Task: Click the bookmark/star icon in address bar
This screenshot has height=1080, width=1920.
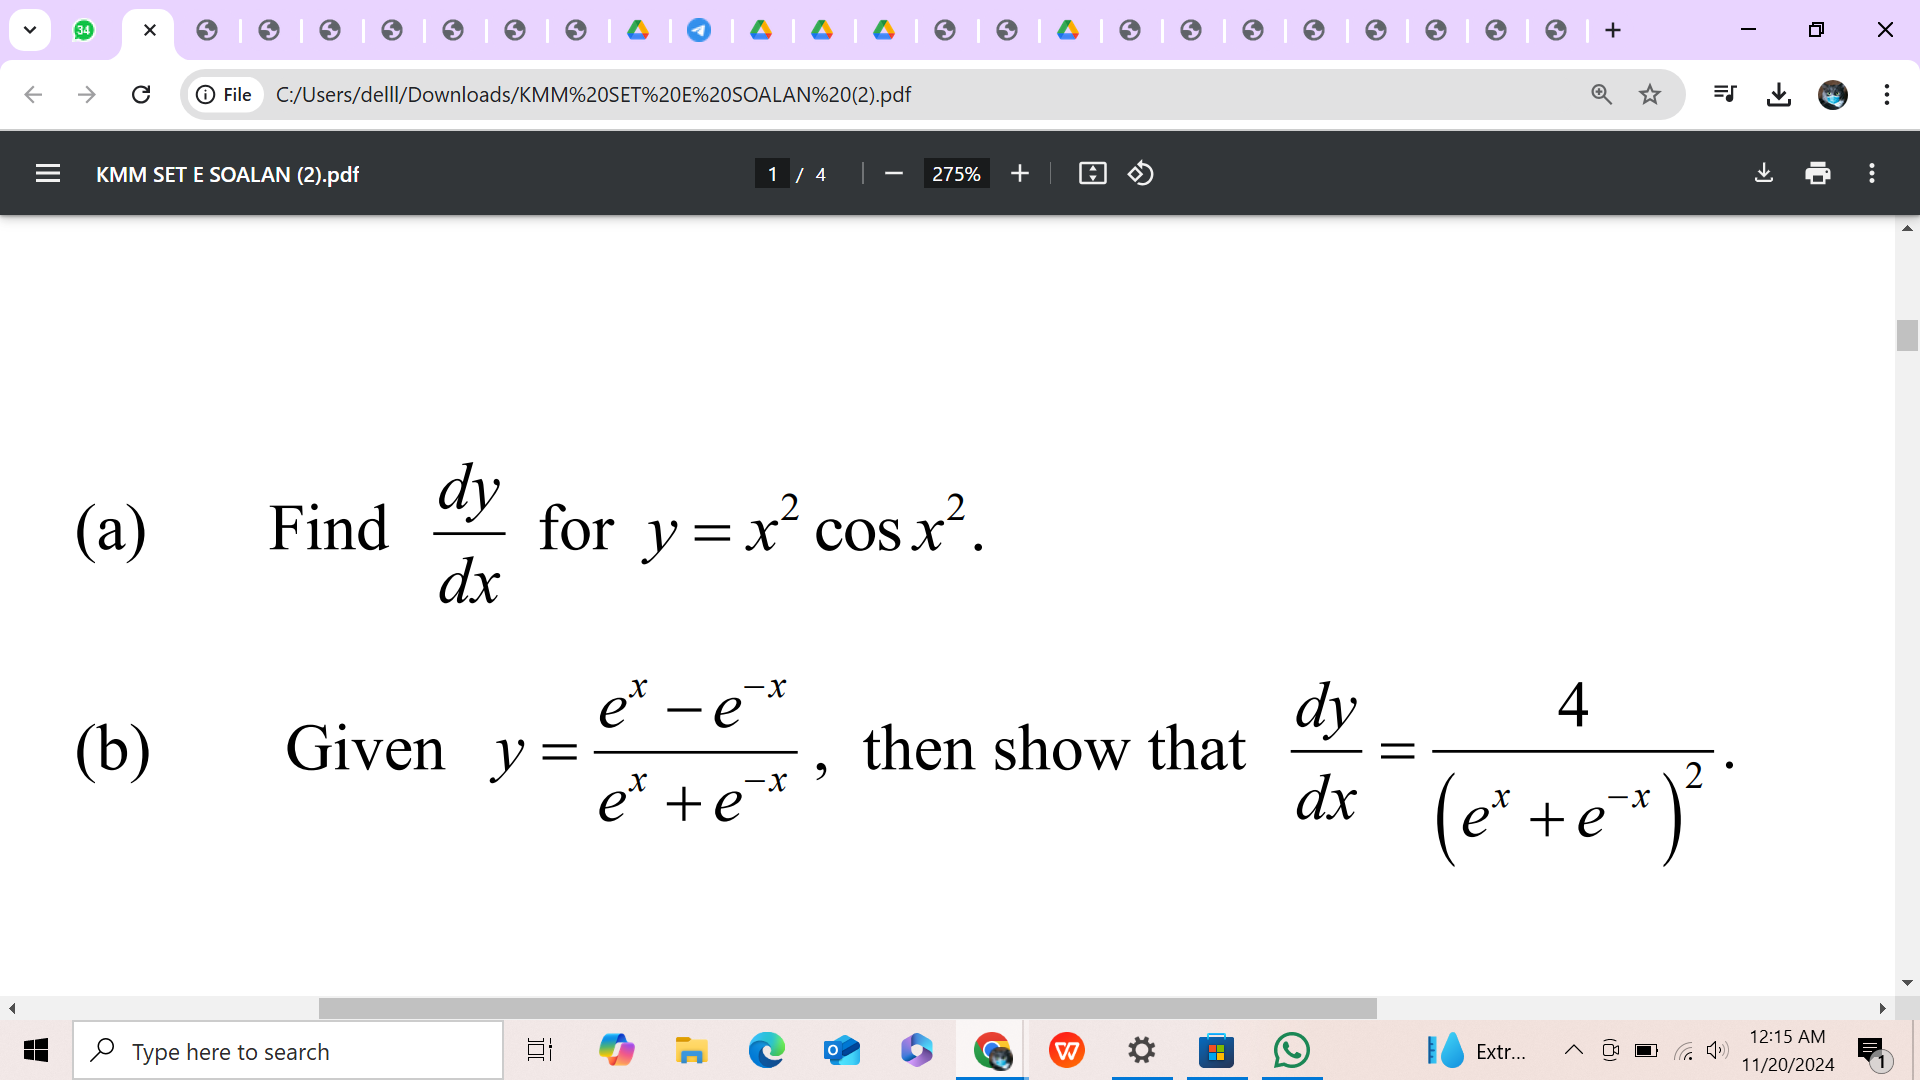Action: [x=1650, y=94]
